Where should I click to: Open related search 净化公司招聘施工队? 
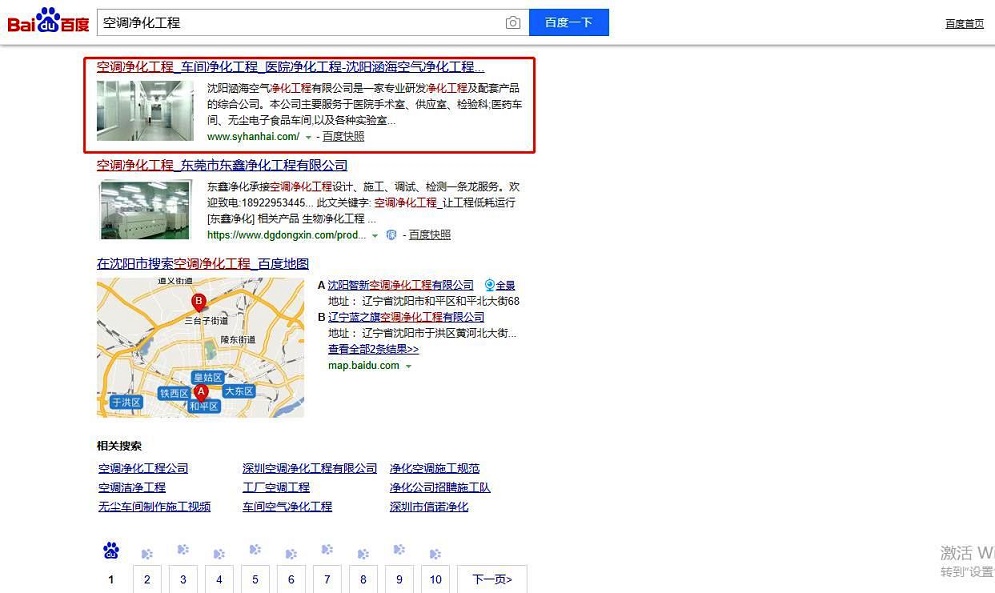[x=440, y=488]
